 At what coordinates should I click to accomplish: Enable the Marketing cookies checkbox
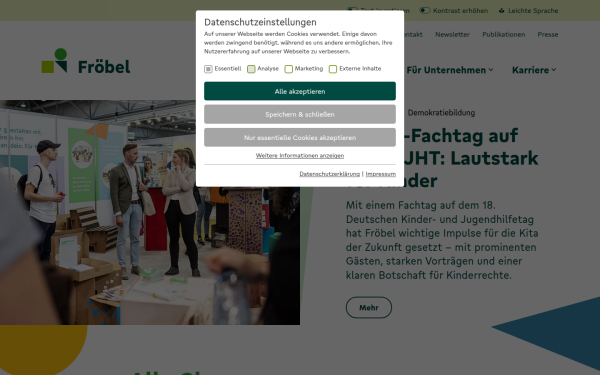pos(289,69)
